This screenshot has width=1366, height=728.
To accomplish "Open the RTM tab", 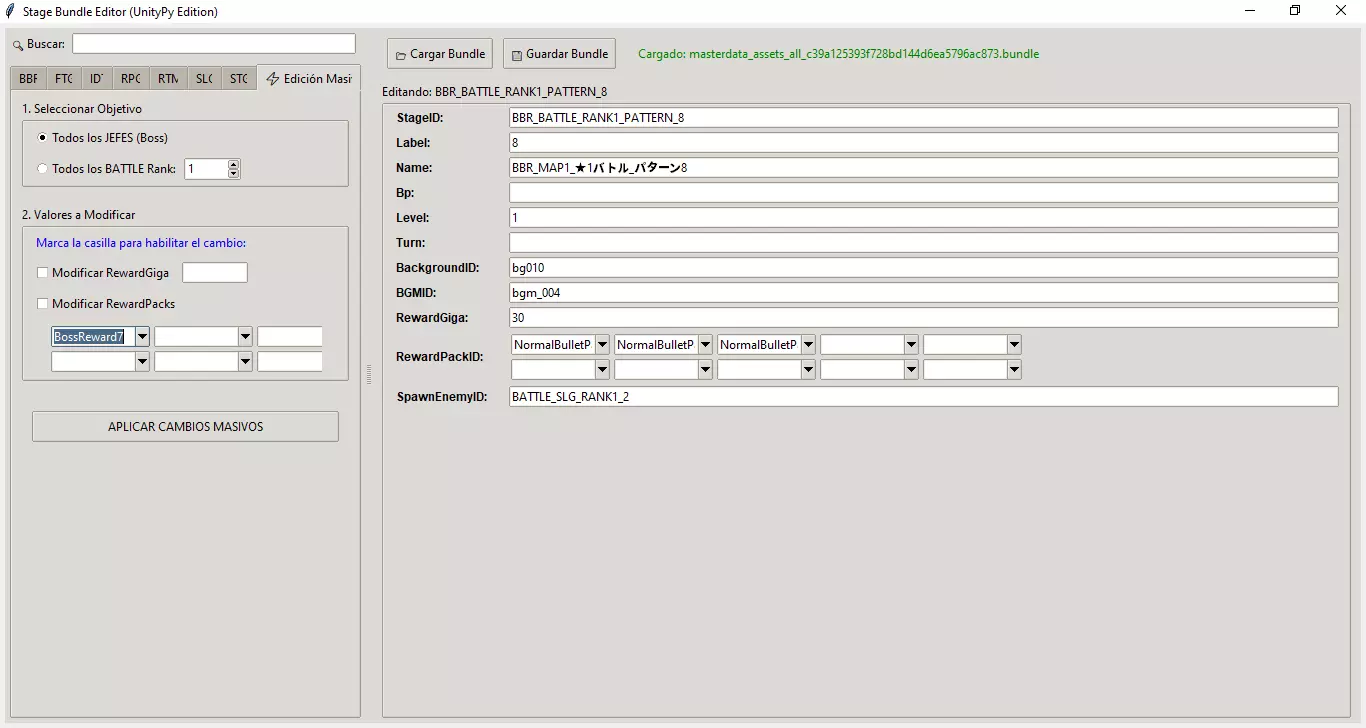I will point(167,79).
